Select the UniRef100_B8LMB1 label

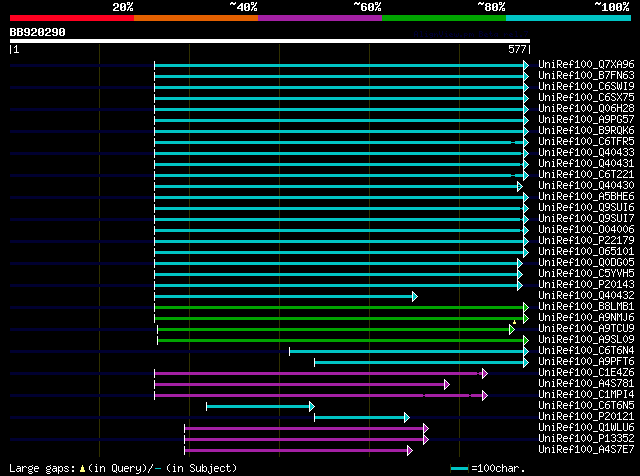(586, 307)
